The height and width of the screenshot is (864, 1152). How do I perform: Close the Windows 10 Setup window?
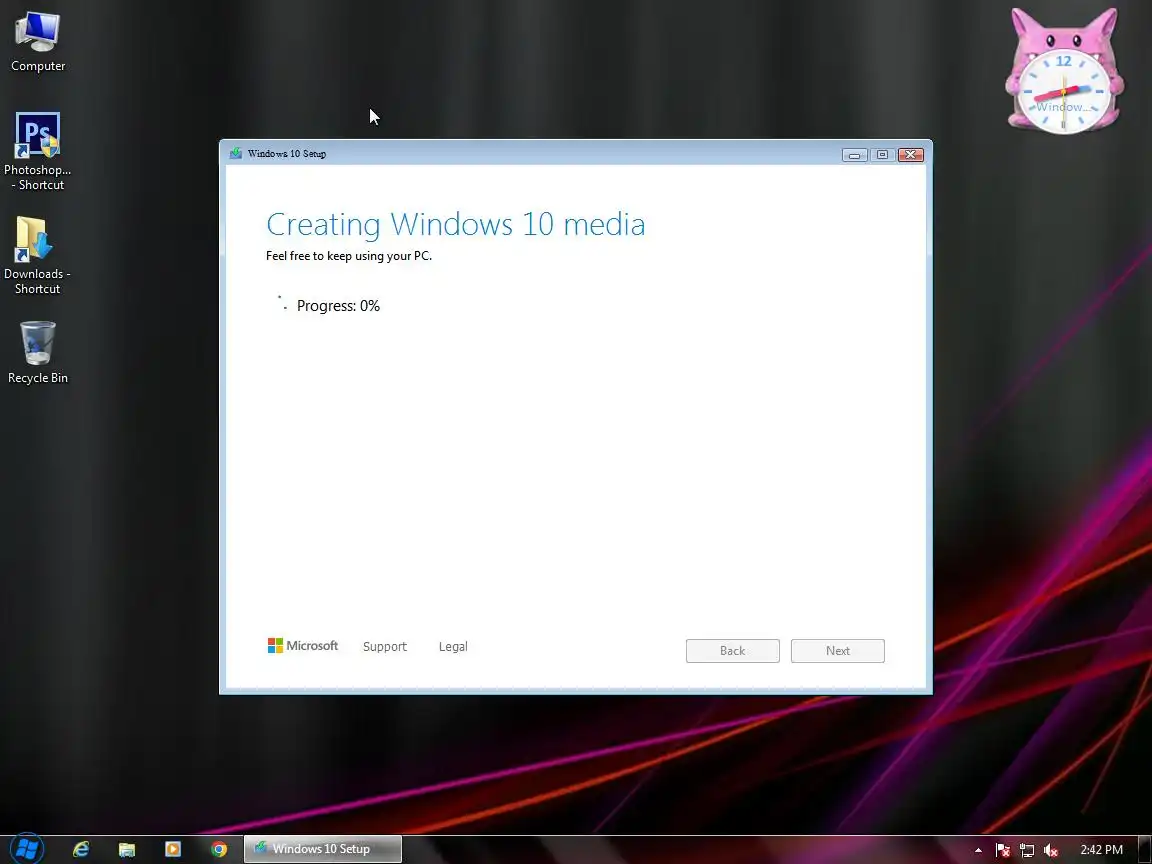coord(910,154)
